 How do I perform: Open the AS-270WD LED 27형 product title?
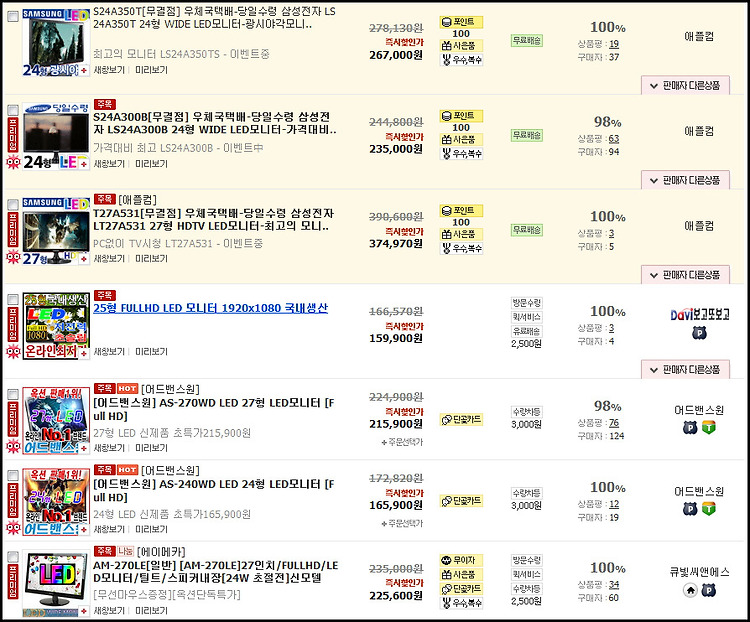(x=214, y=410)
